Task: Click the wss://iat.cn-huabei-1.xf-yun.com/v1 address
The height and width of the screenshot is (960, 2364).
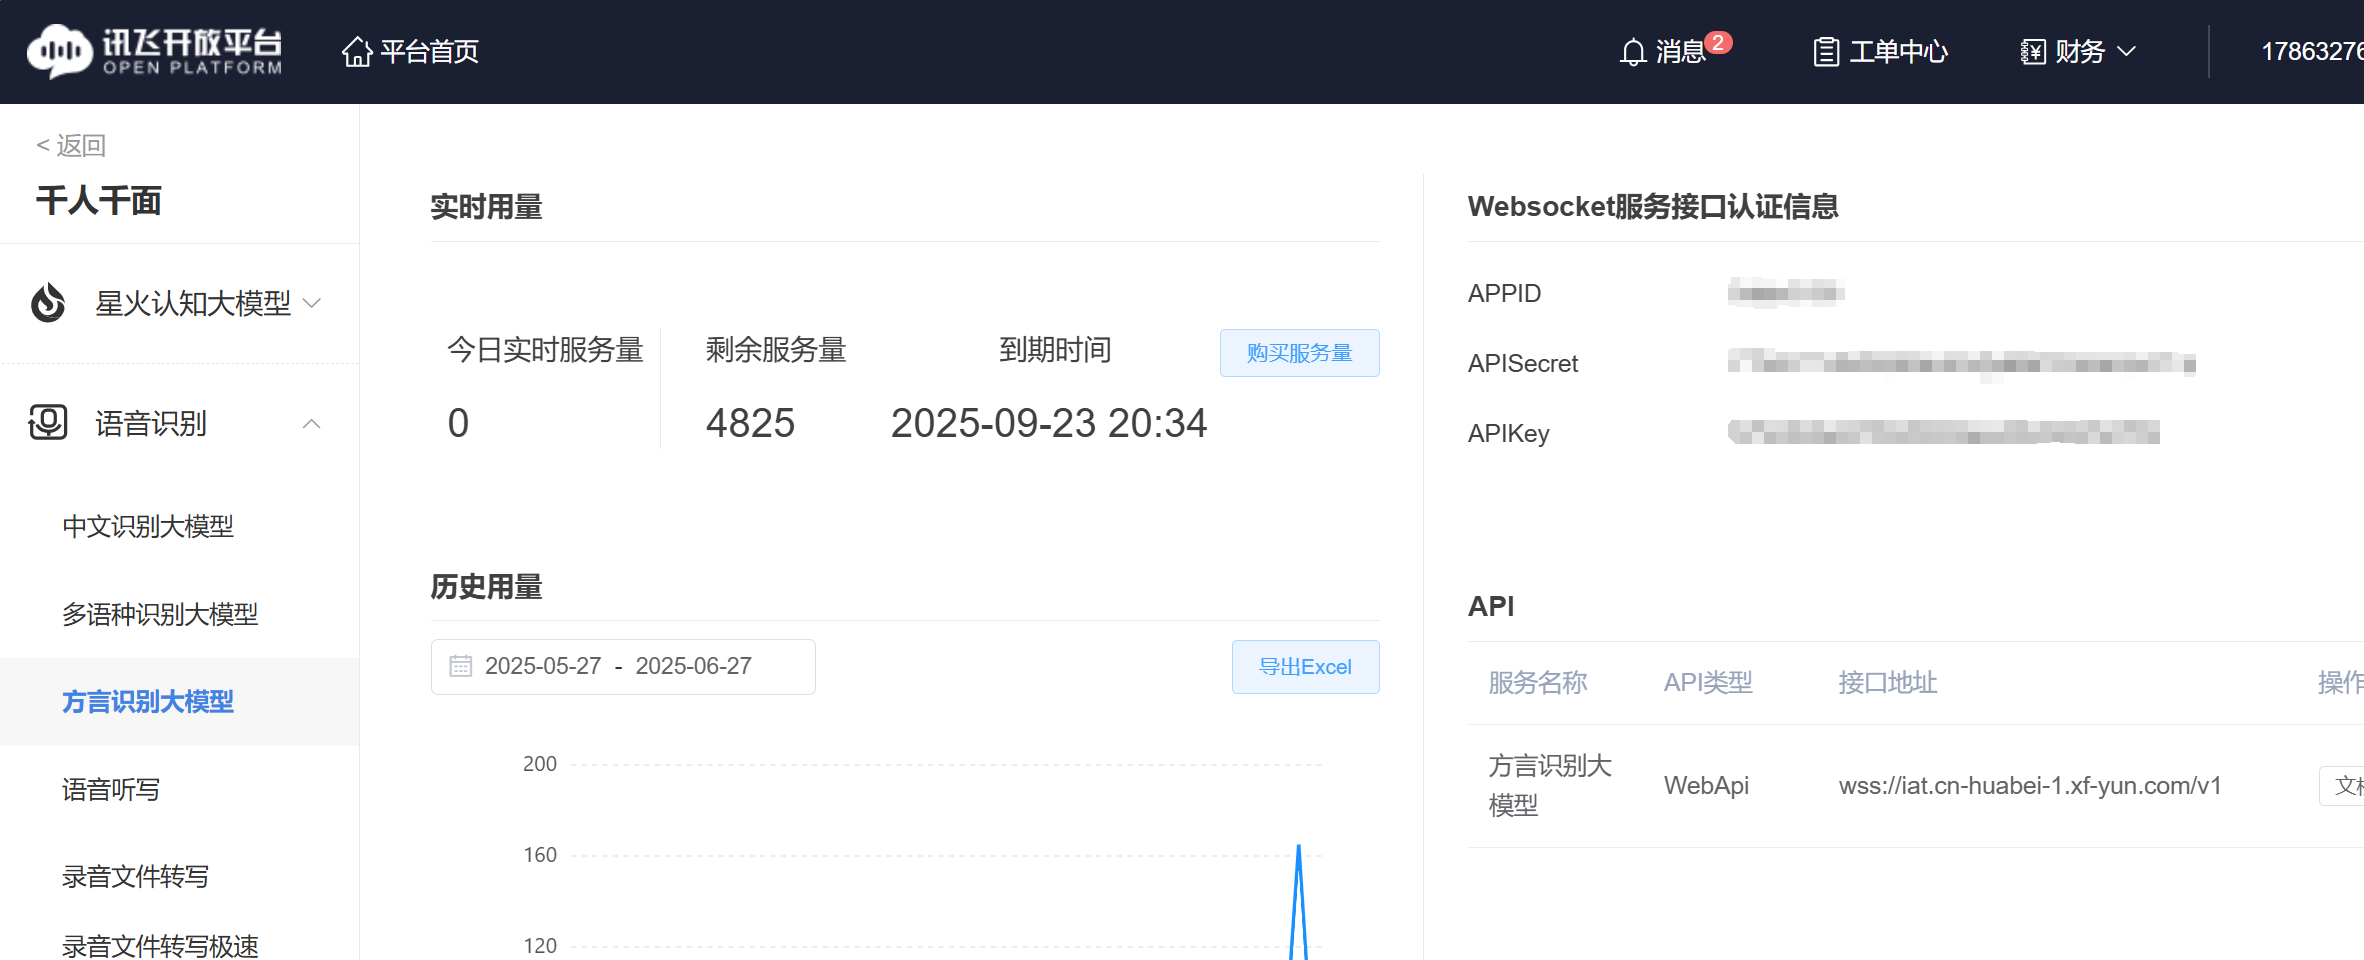Action: 2030,786
